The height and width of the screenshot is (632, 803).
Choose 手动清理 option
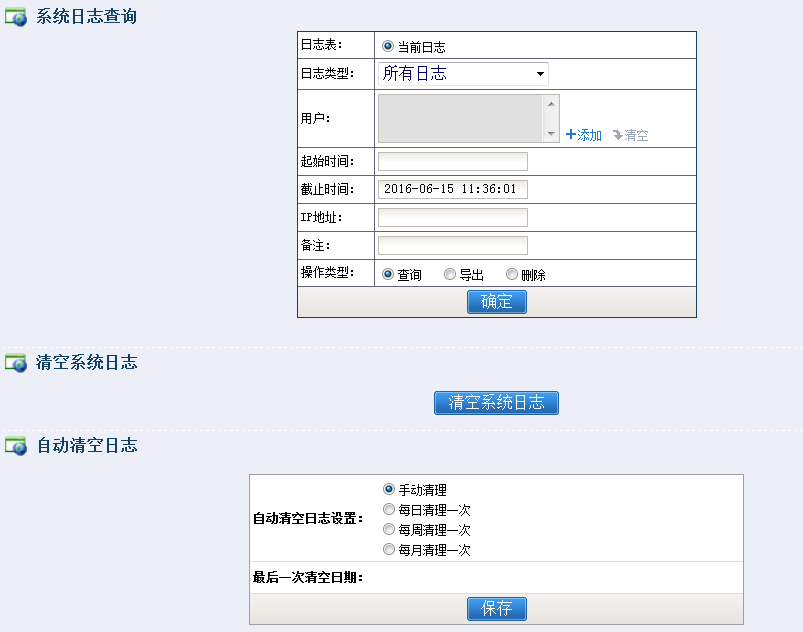(x=389, y=489)
